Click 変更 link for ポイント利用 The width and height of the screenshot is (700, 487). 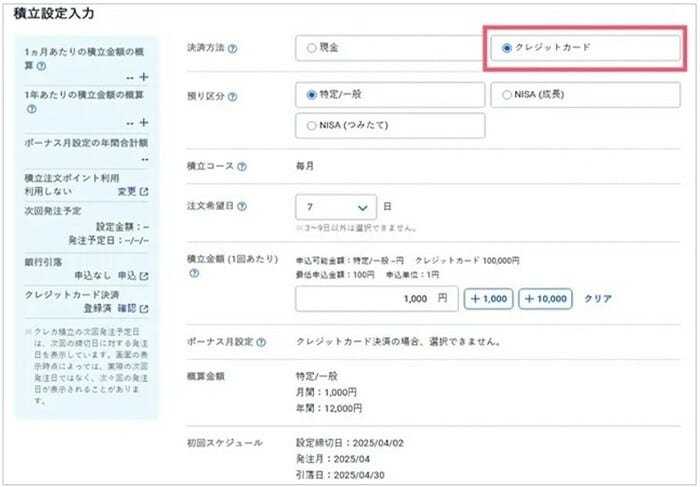pyautogui.click(x=127, y=191)
